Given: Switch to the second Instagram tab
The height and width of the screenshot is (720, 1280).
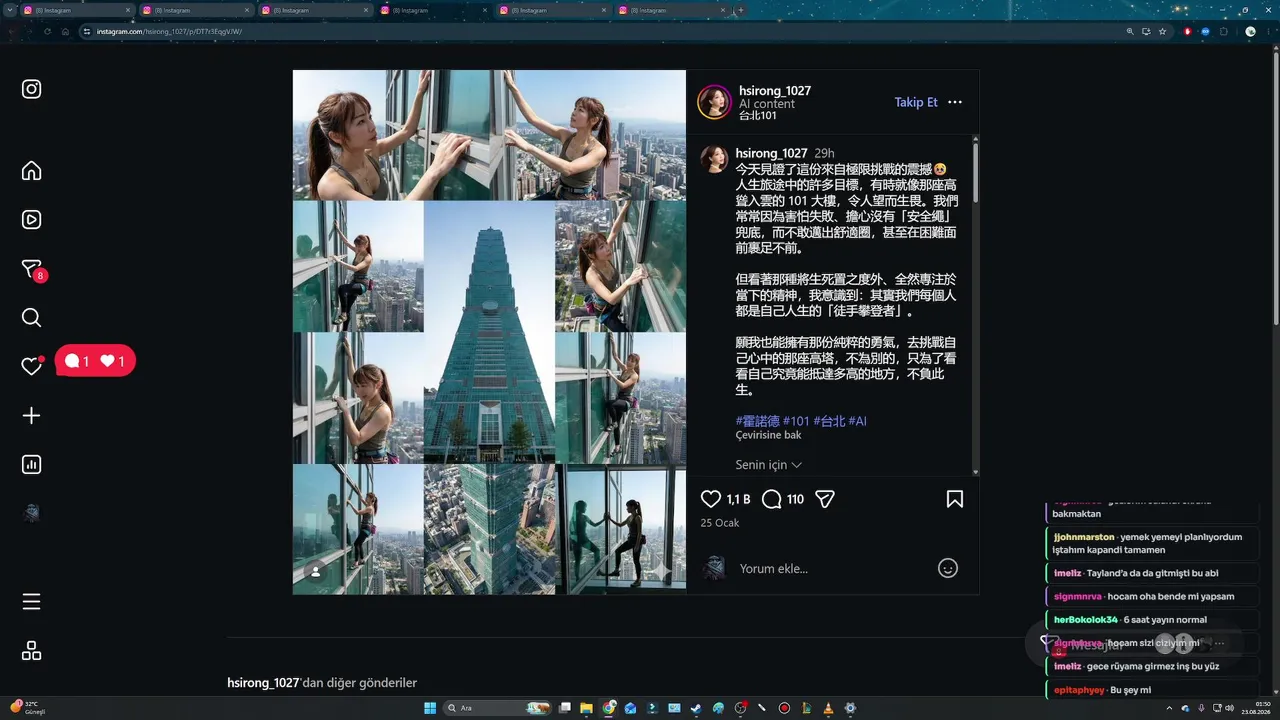Looking at the screenshot, I should pyautogui.click(x=195, y=10).
